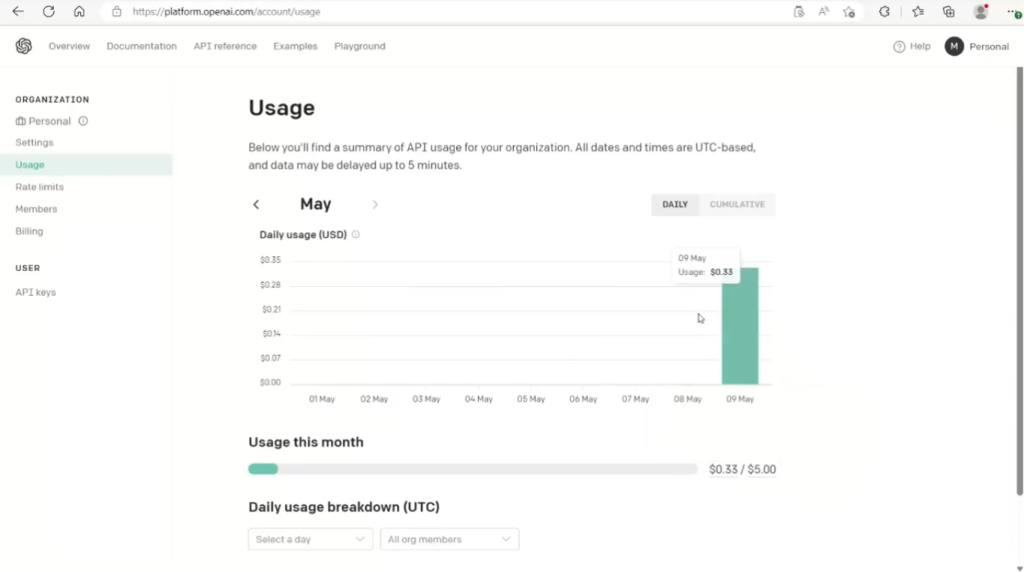Open the browser extensions icon
The height and width of the screenshot is (572, 1024).
point(884,12)
